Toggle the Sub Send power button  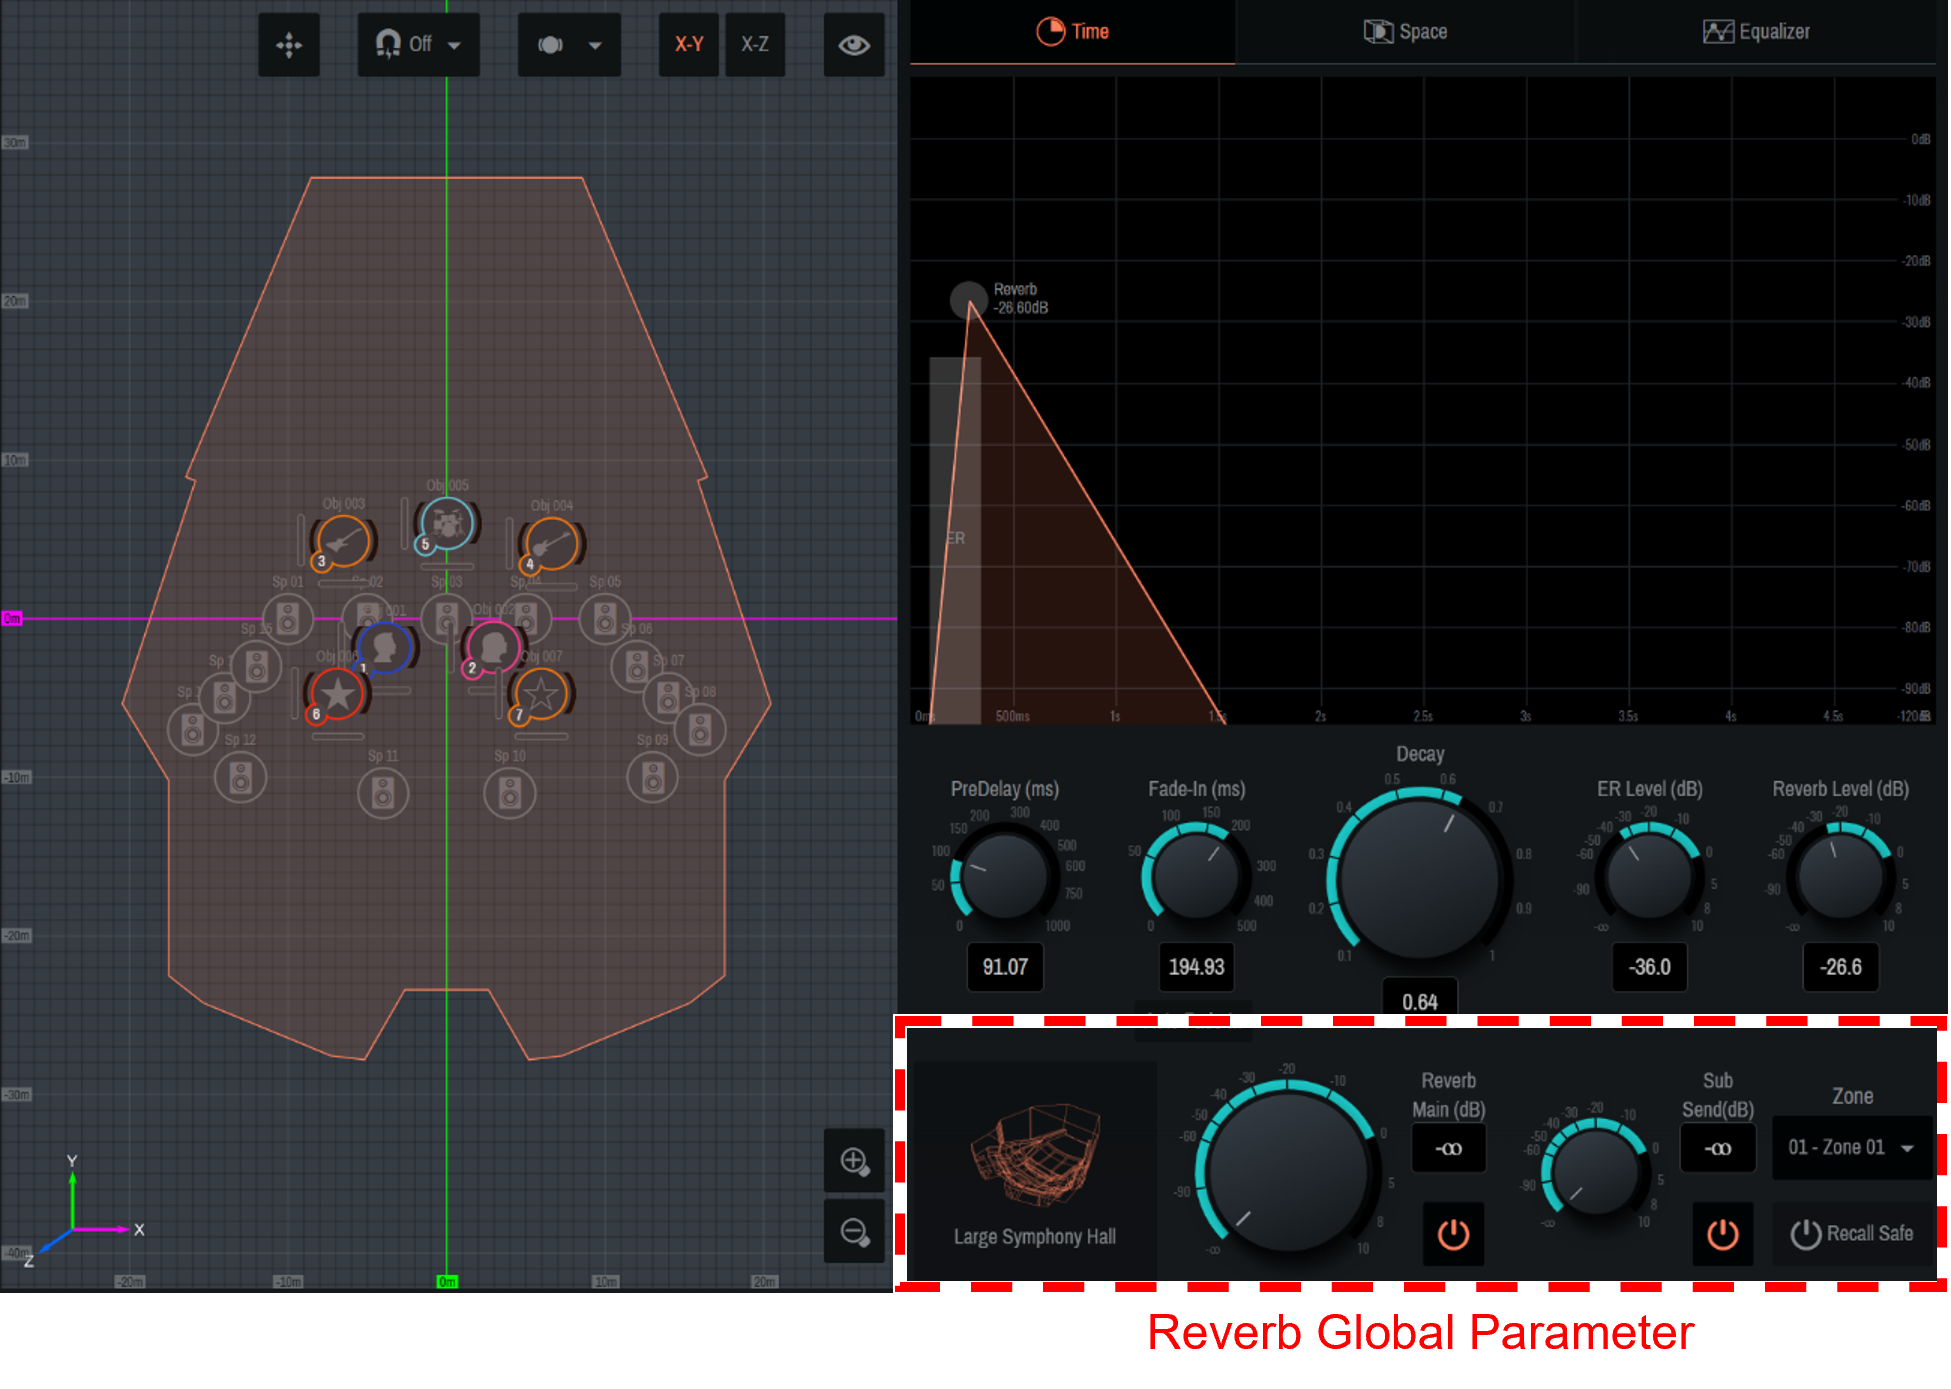pyautogui.click(x=1721, y=1234)
